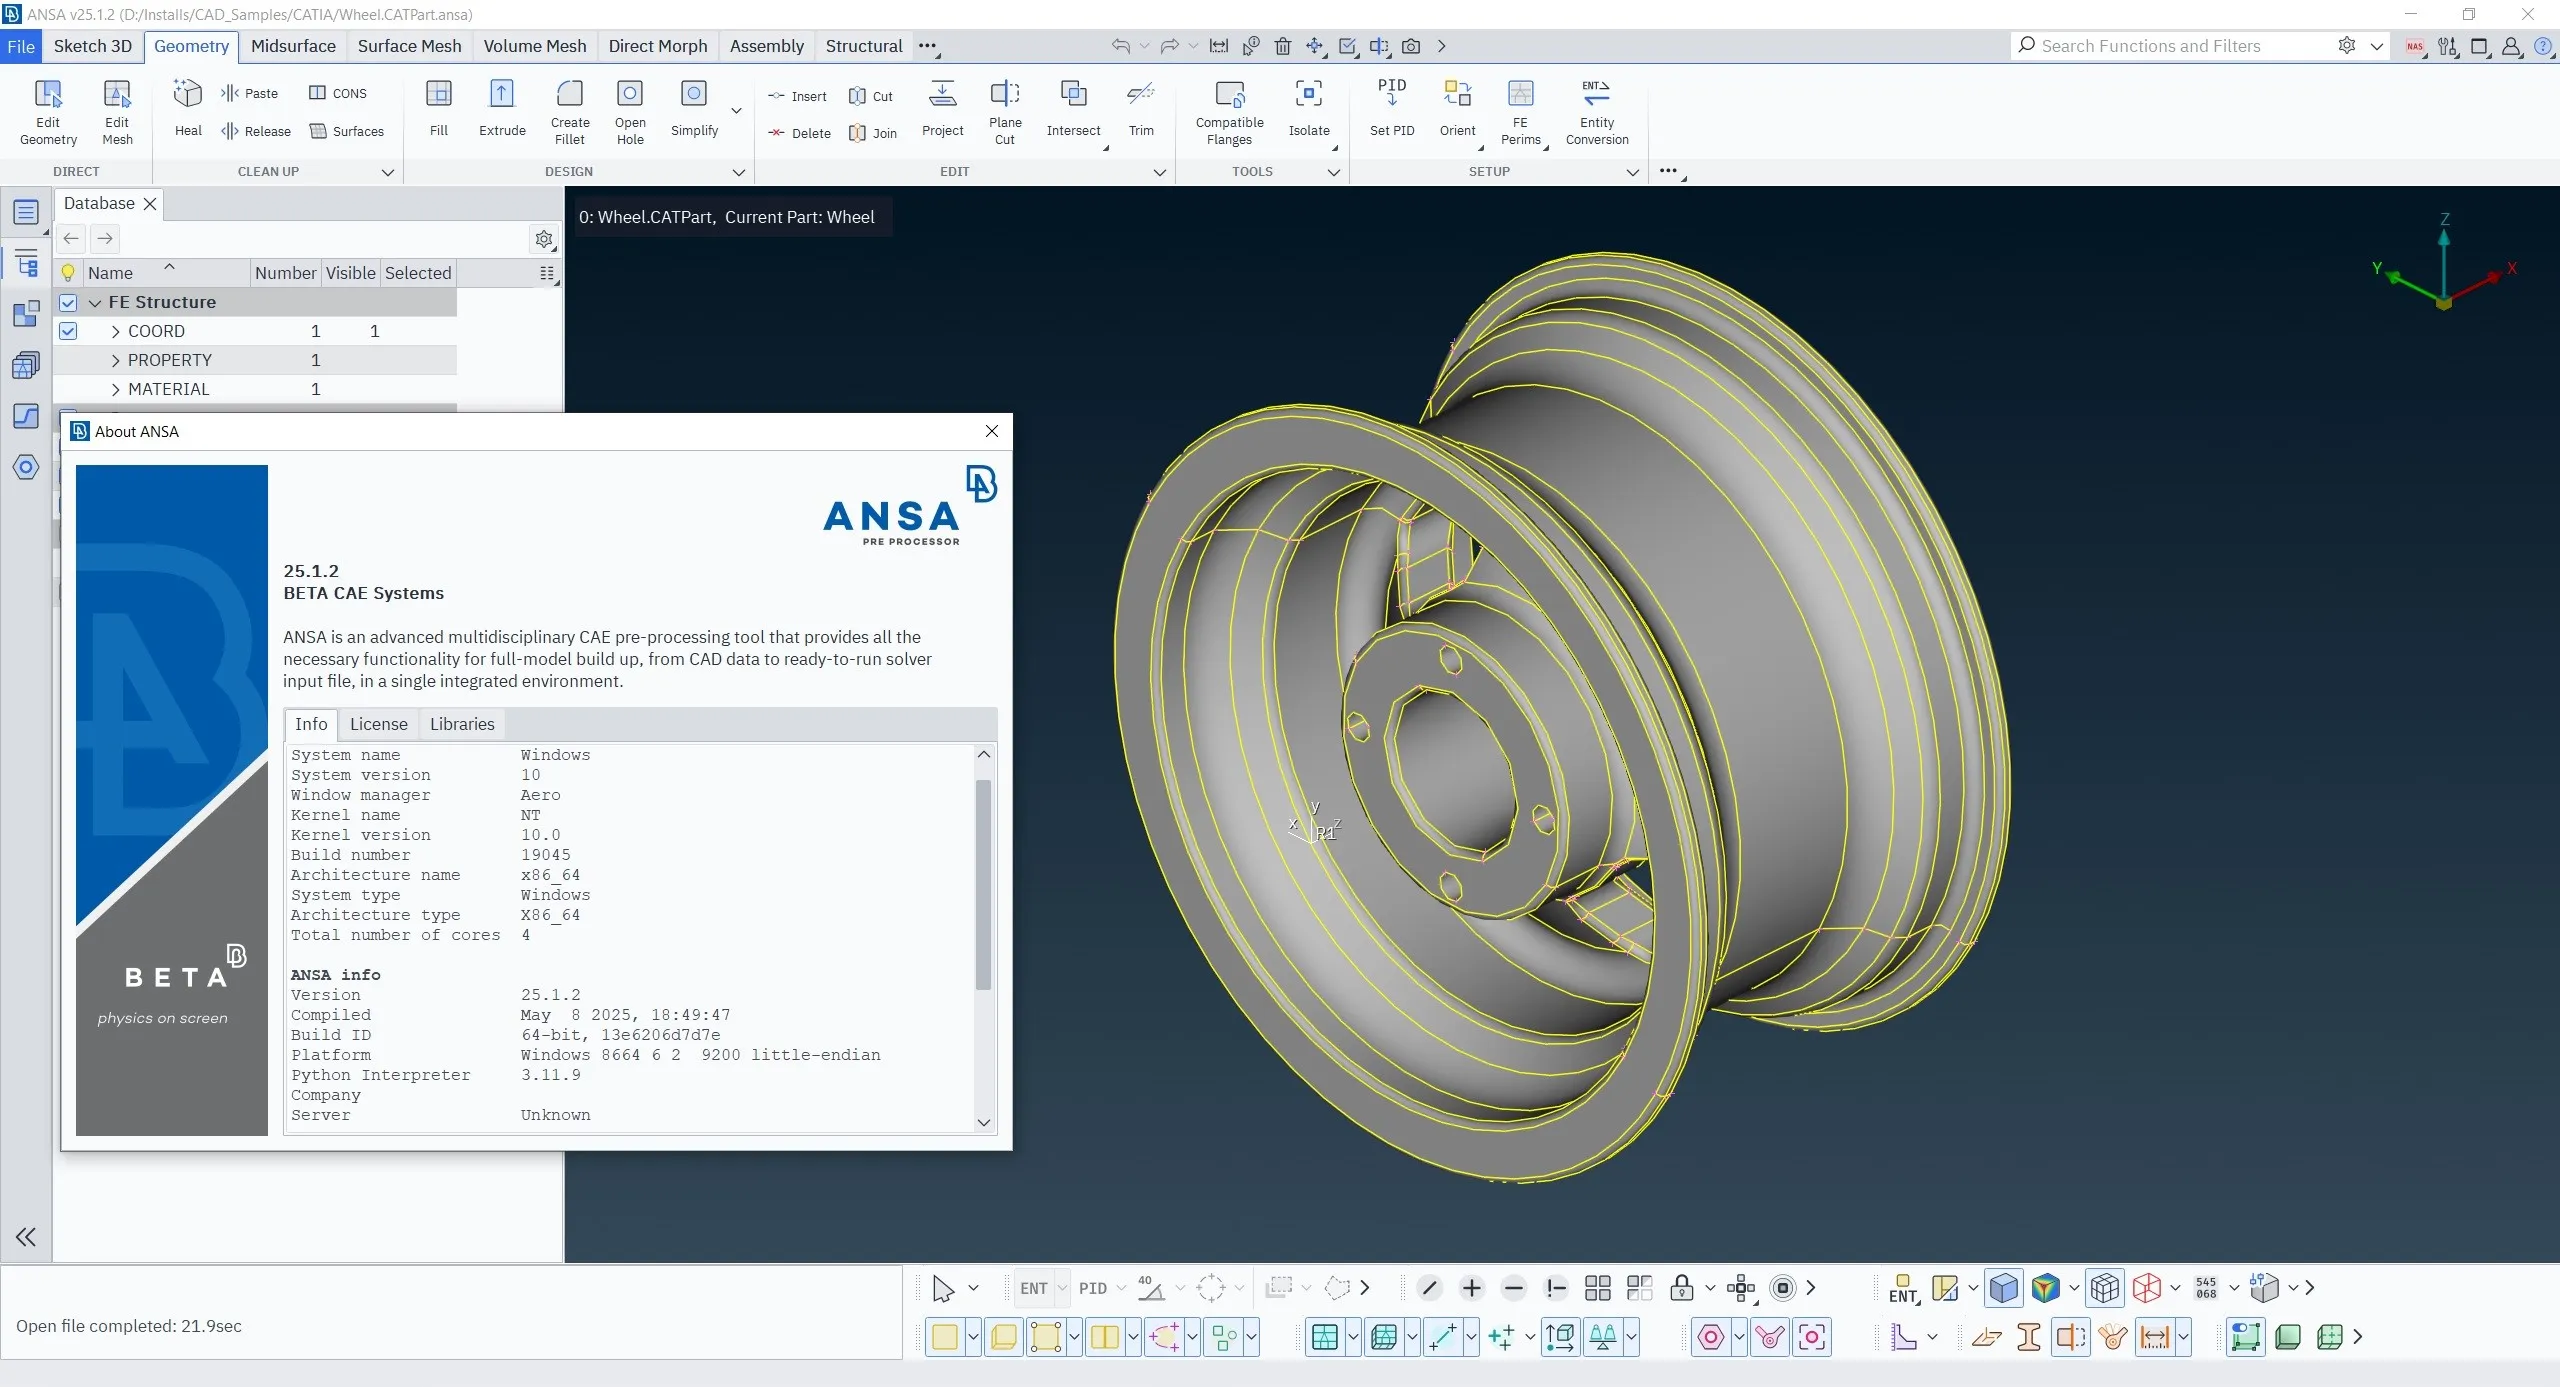Image resolution: width=2560 pixels, height=1387 pixels.
Task: Expand the PROPERTY tree node
Action: point(116,360)
